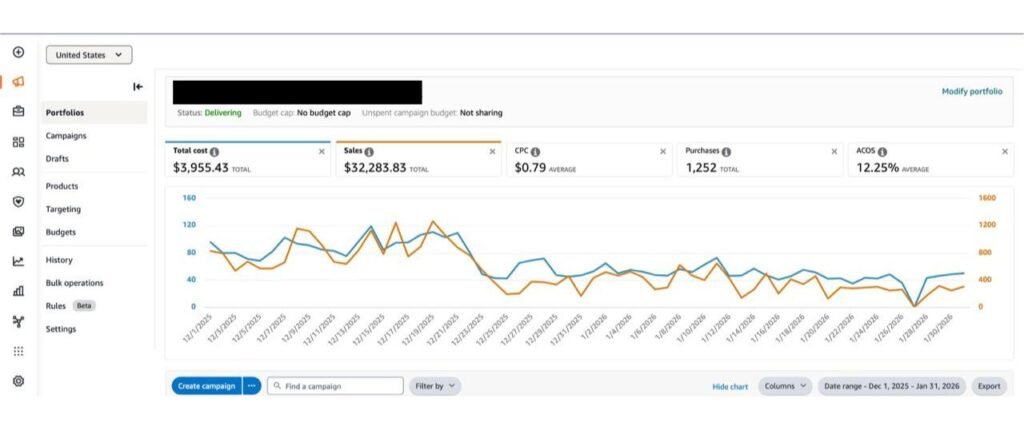Toggle the Sales metric on chart

[418, 159]
